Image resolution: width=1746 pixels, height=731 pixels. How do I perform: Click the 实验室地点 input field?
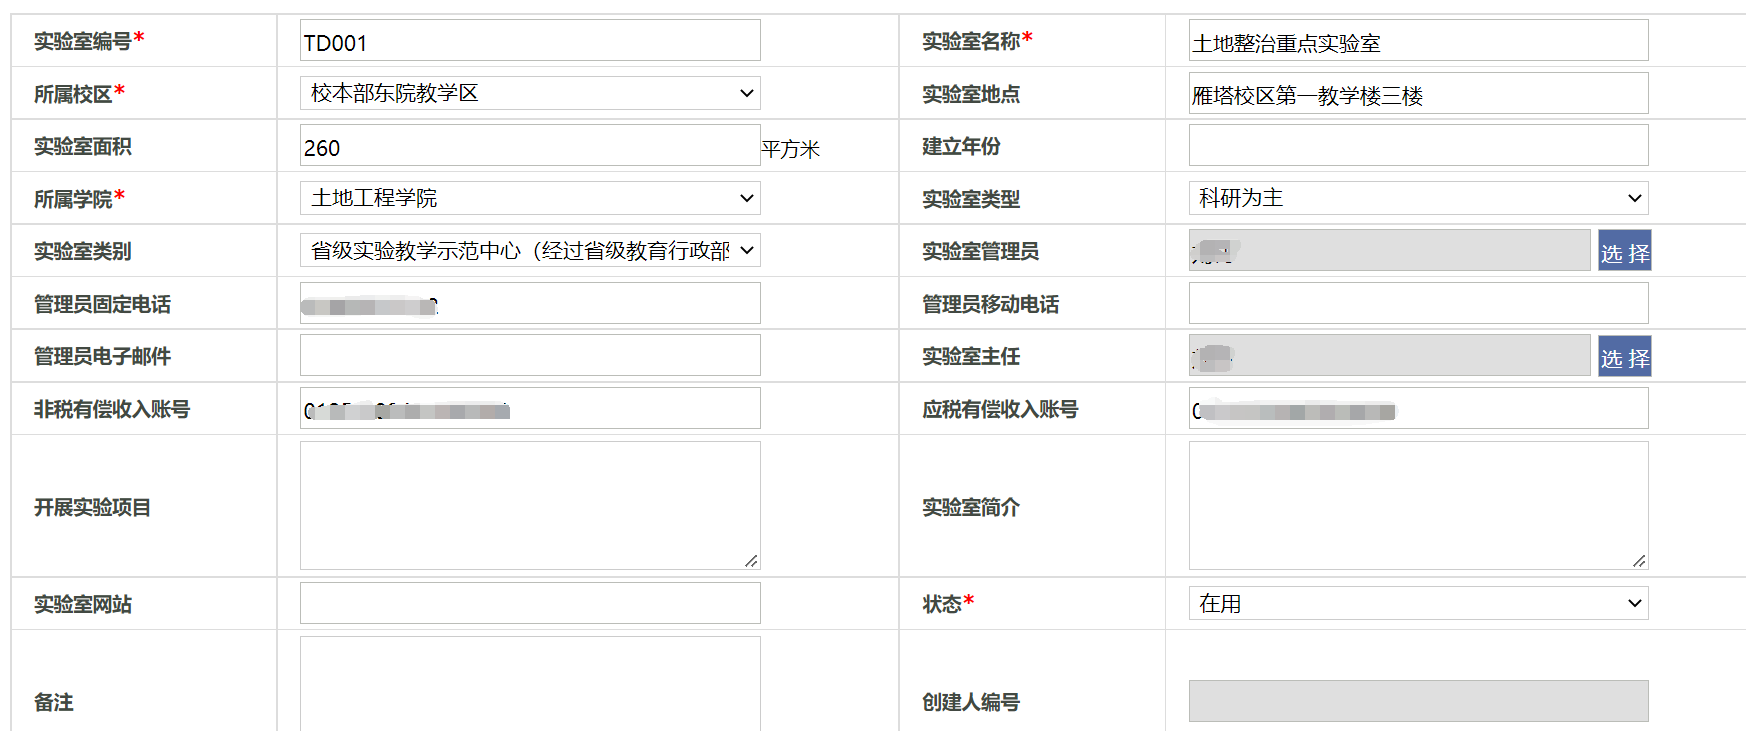tap(1418, 94)
